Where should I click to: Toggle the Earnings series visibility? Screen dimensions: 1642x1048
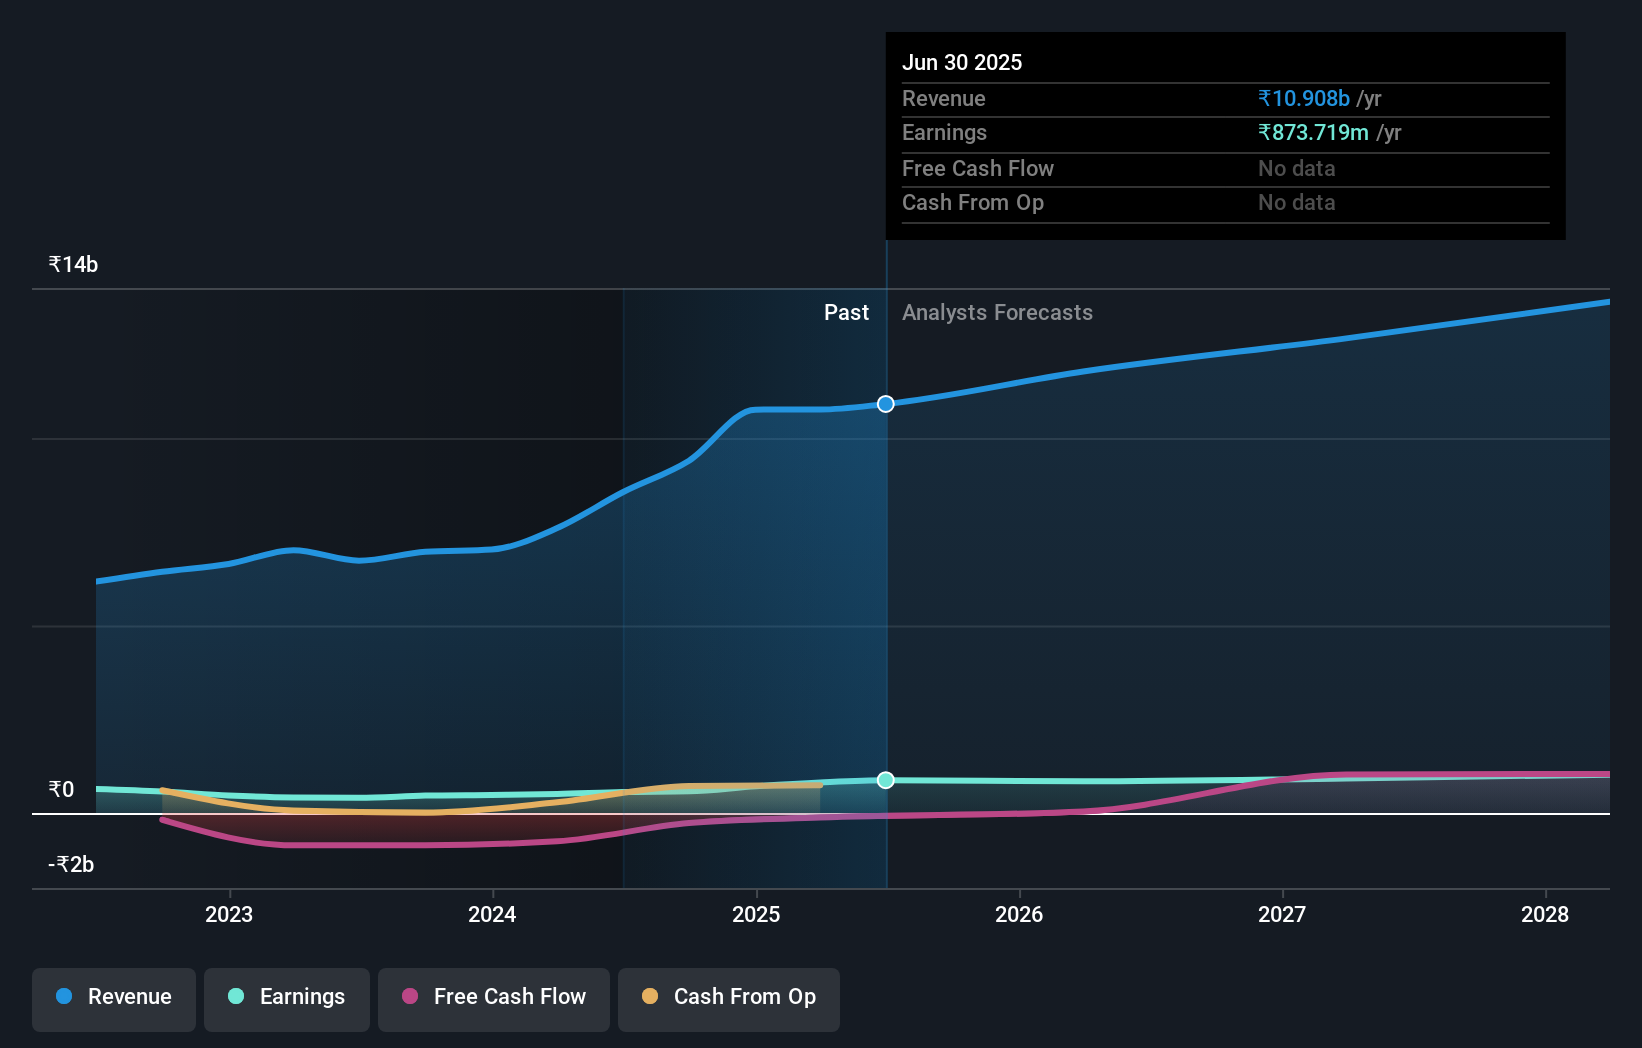pyautogui.click(x=287, y=997)
